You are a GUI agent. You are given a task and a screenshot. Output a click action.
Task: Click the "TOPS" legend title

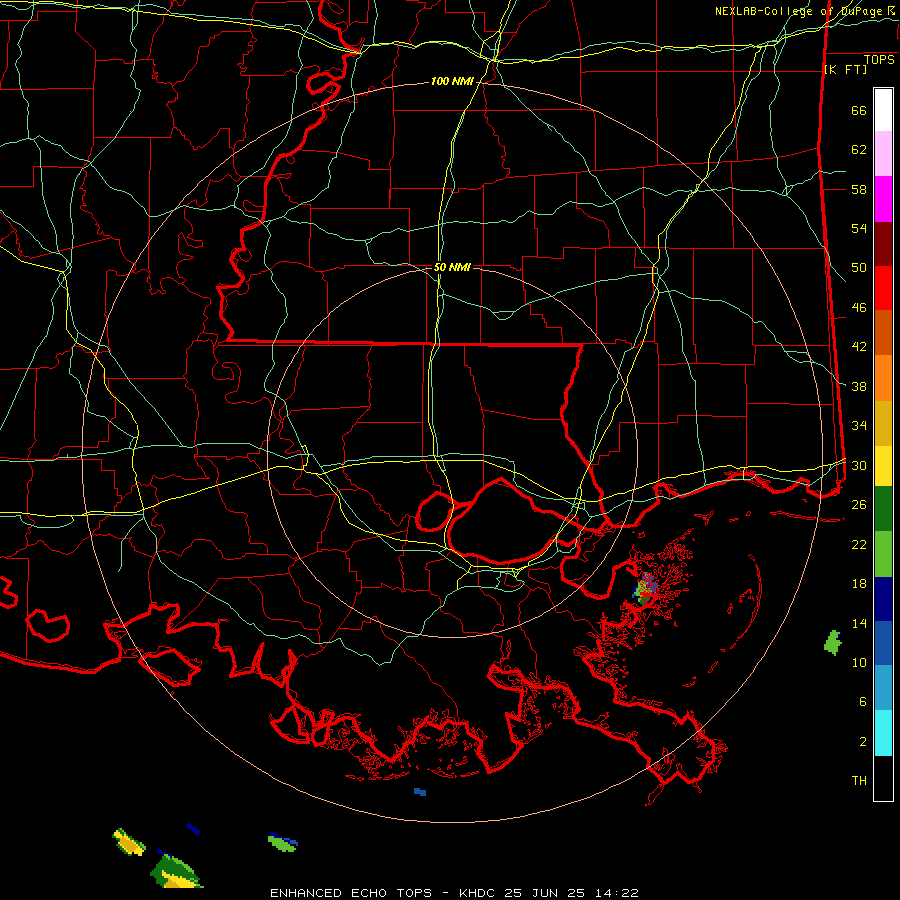click(x=879, y=59)
